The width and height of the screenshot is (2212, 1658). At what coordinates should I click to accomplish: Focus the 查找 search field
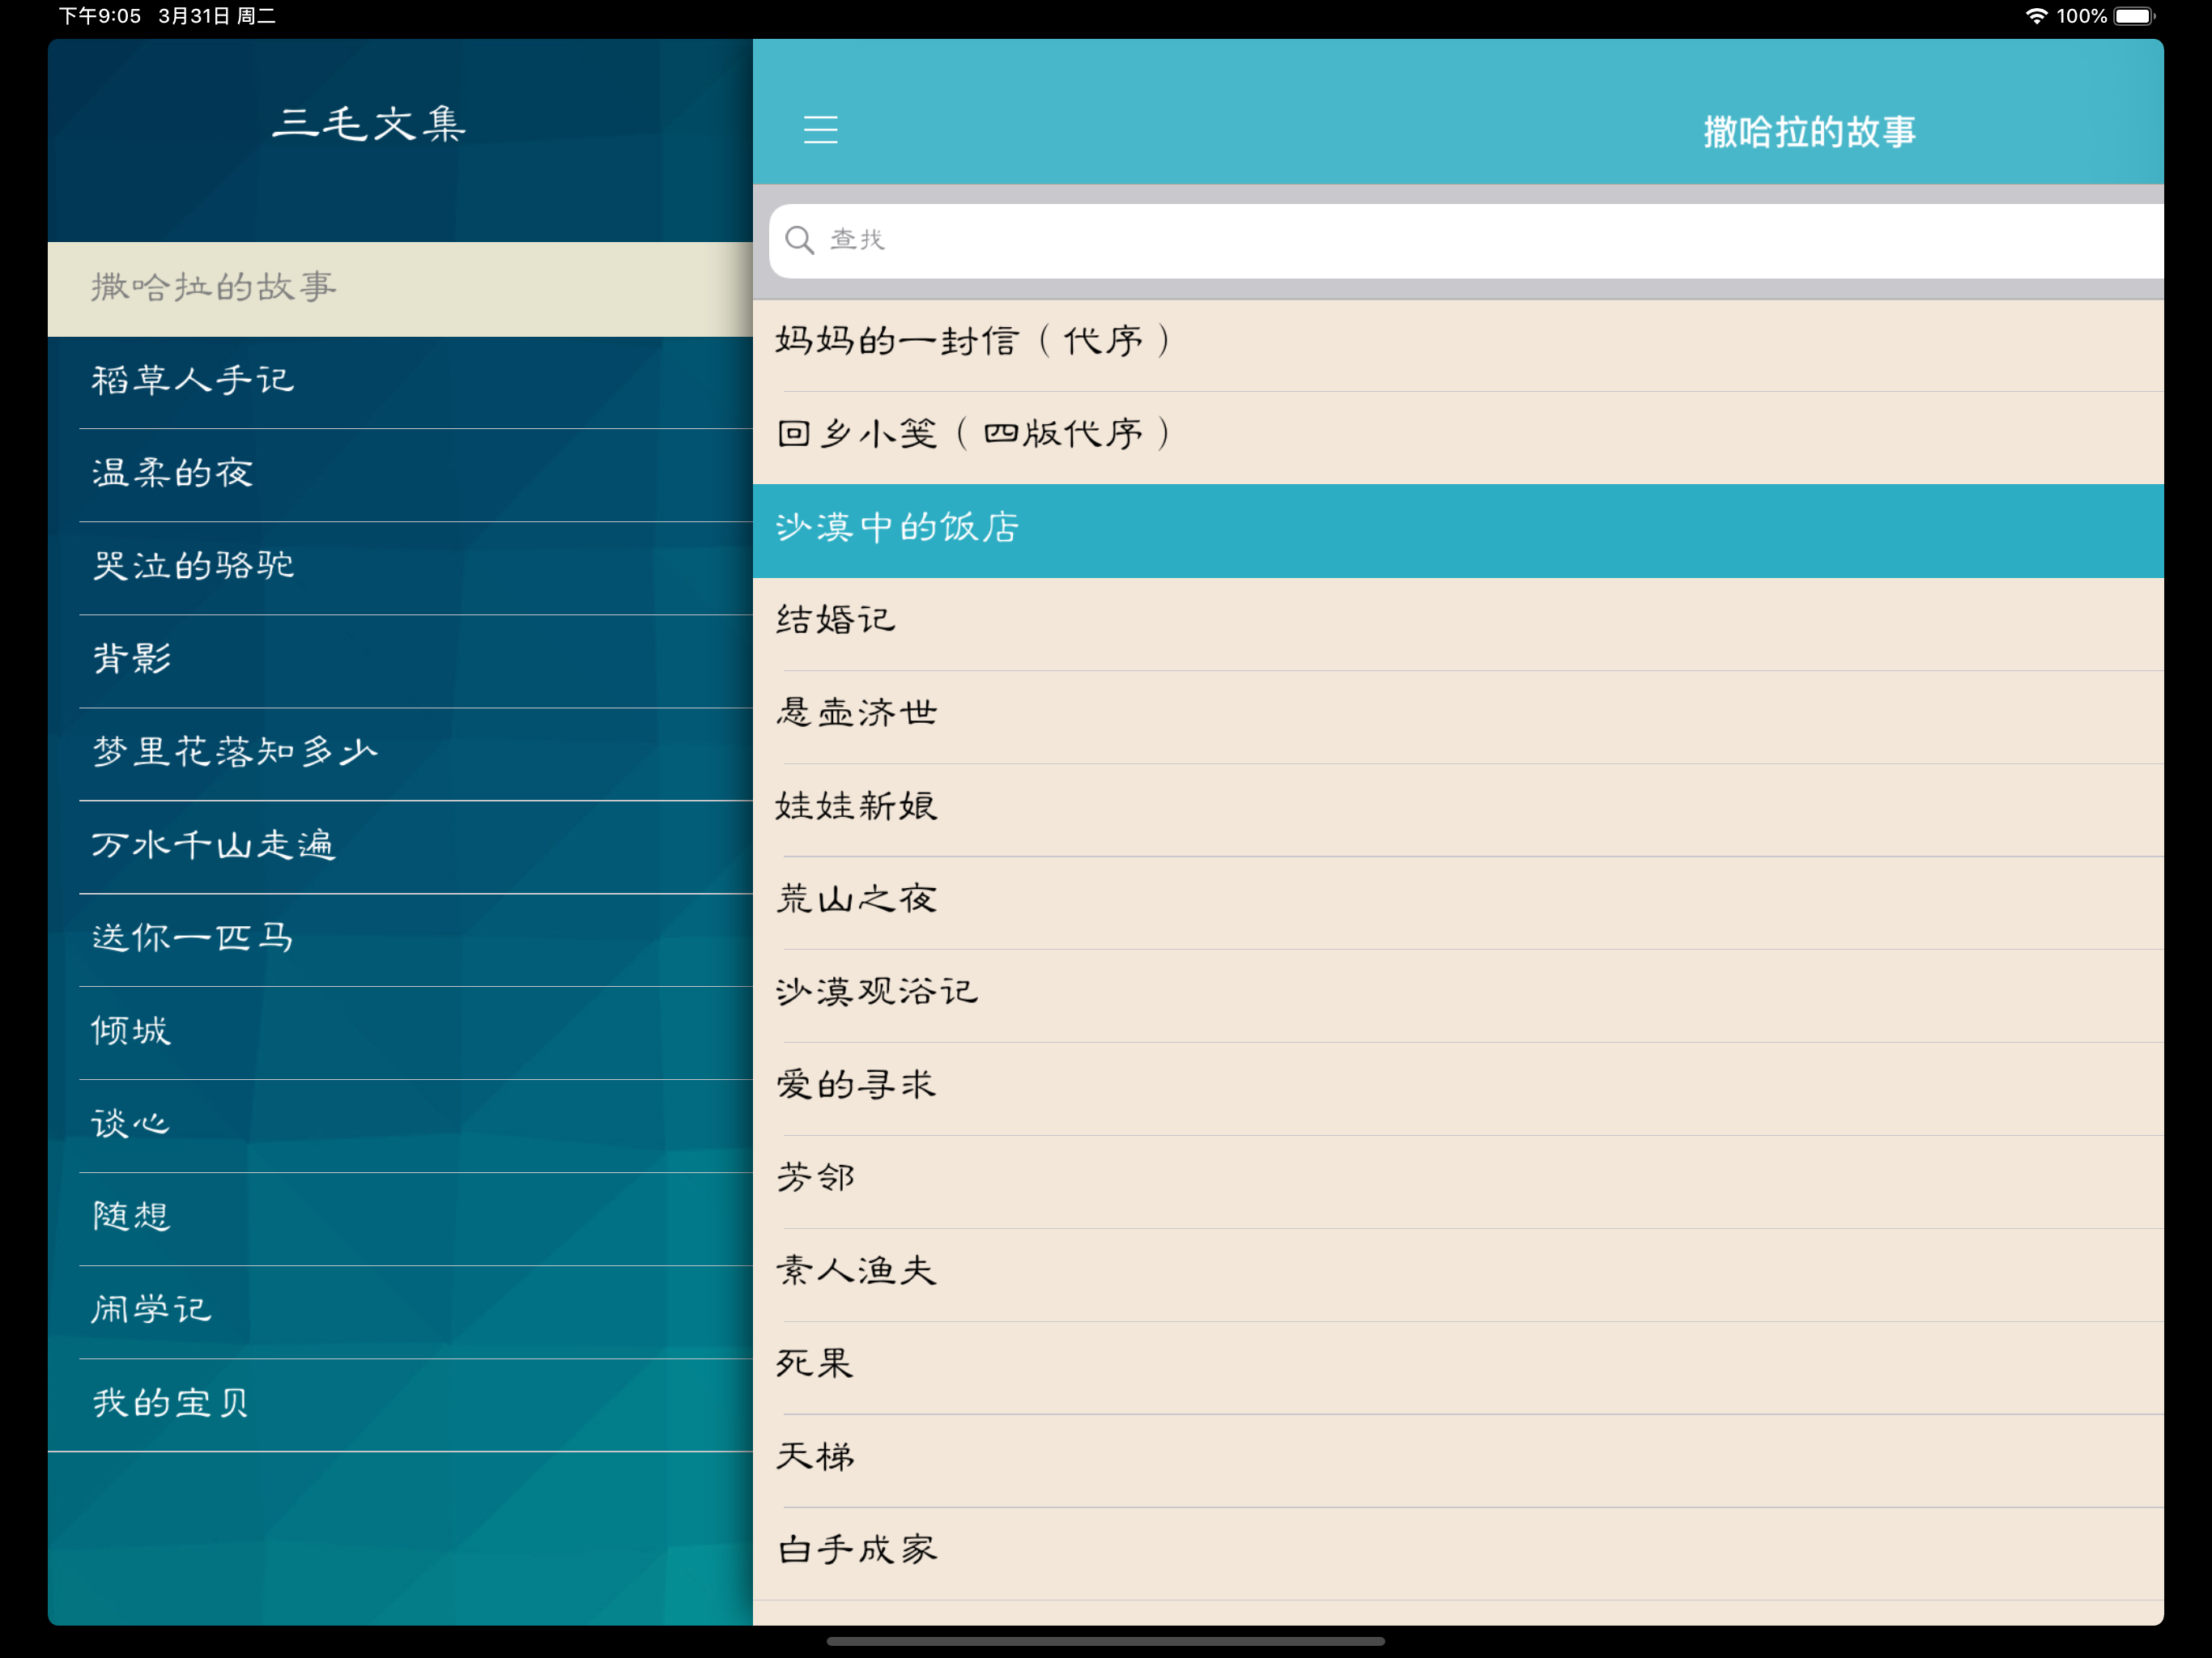(x=1466, y=241)
